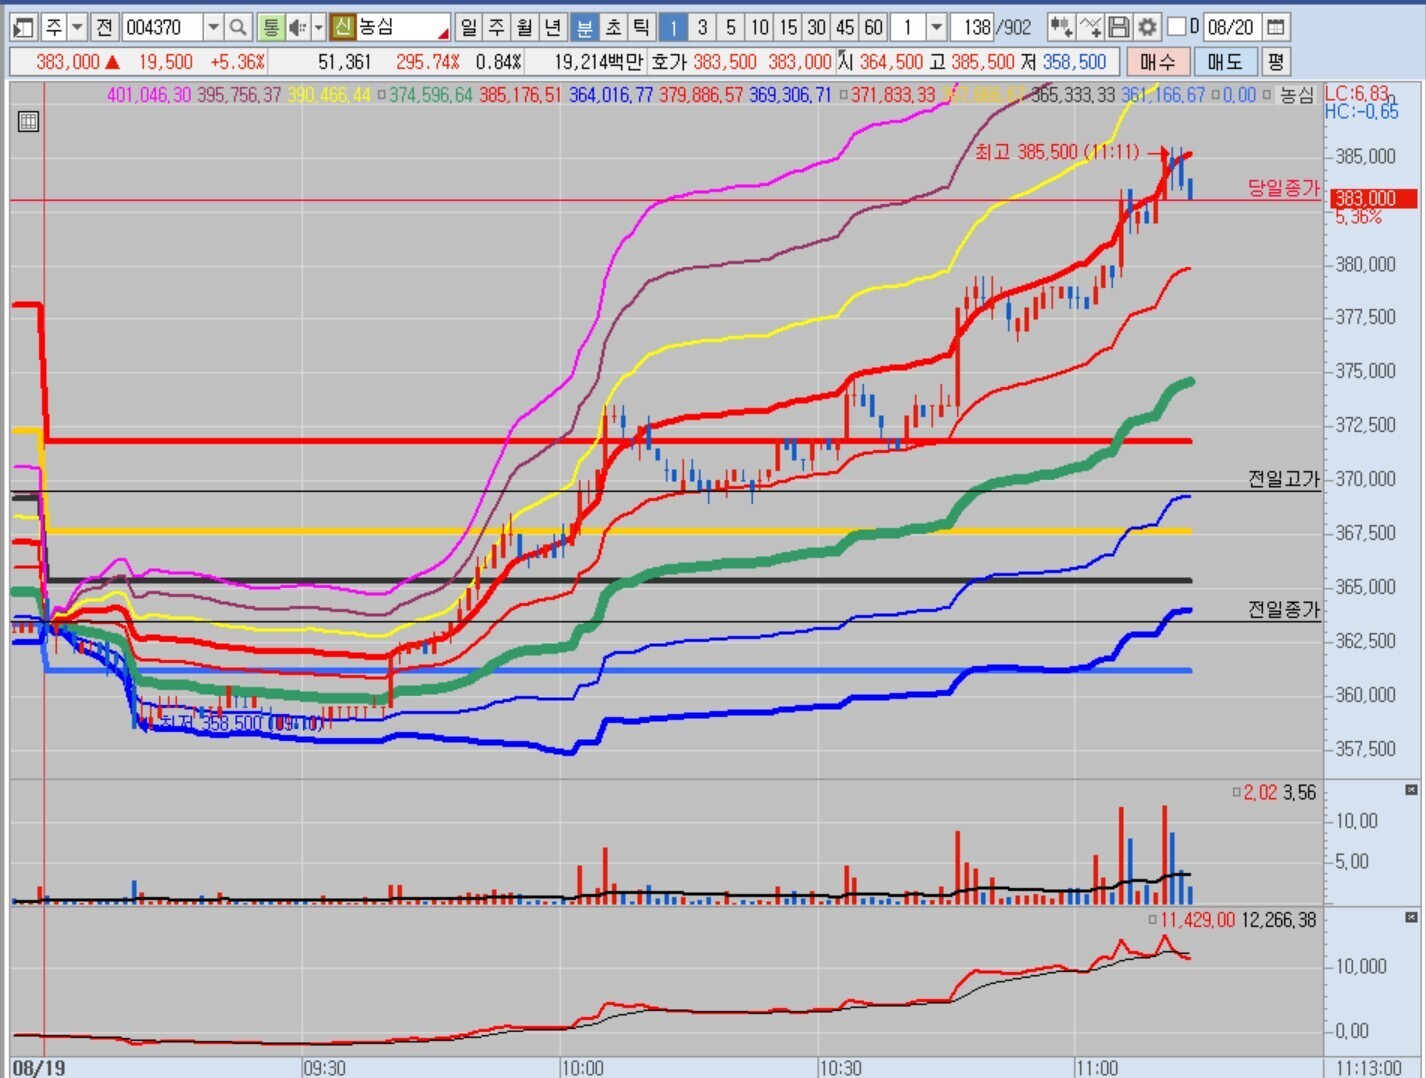Select the 3-minute interval button
1426x1078 pixels.
coord(703,27)
